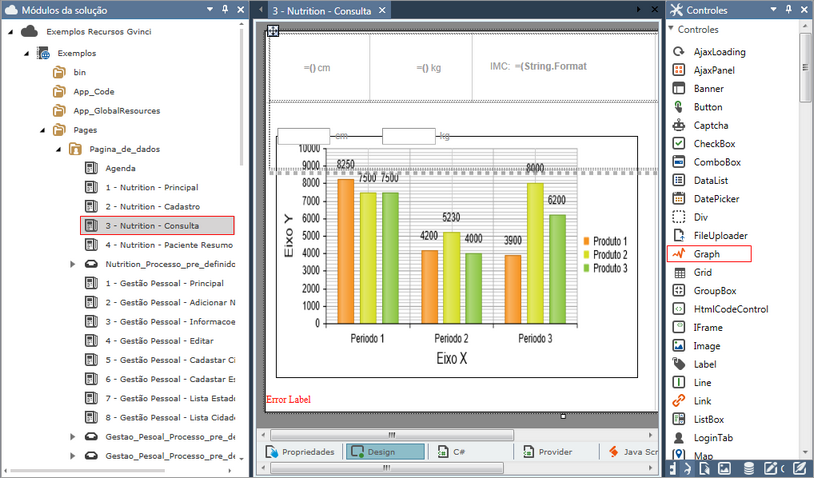This screenshot has height=478, width=814.
Task: Switch to the Design tab
Action: 385,452
